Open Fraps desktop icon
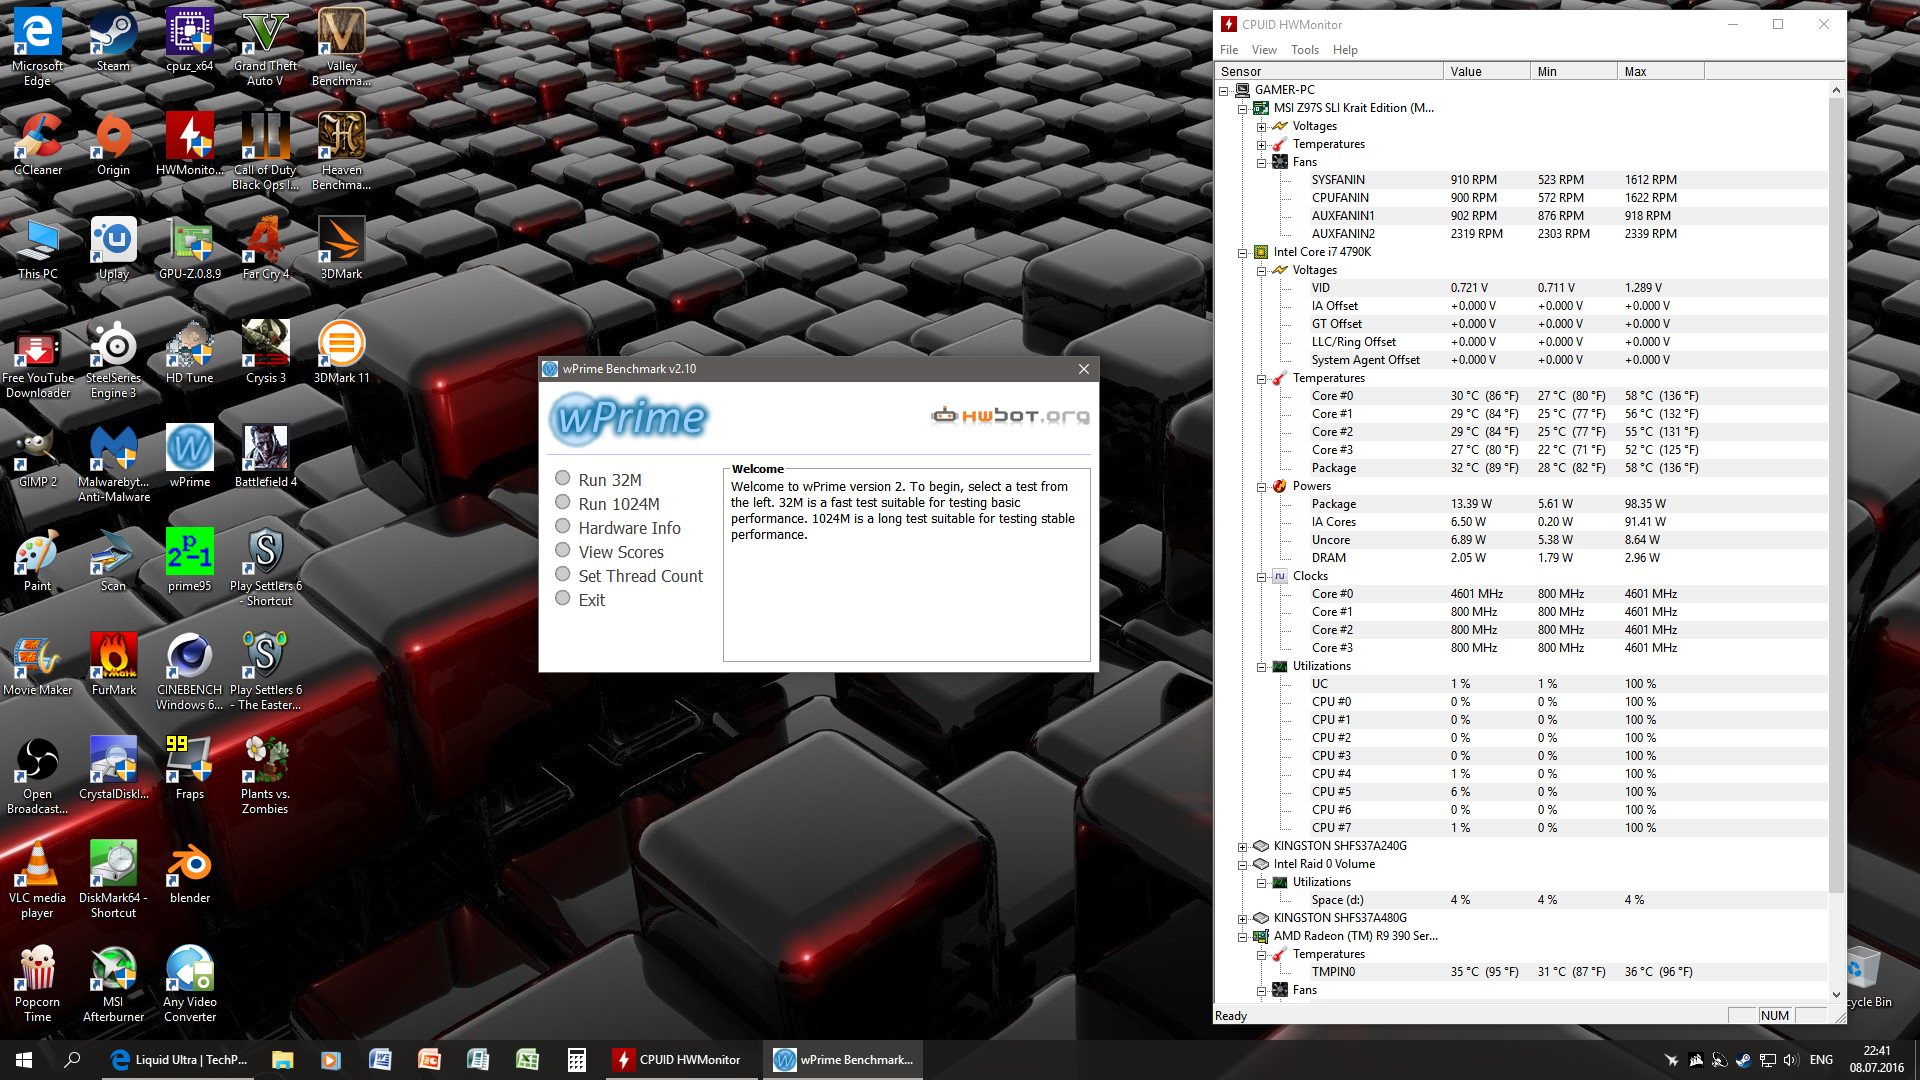Screen dimensions: 1920x1080 pyautogui.click(x=189, y=768)
